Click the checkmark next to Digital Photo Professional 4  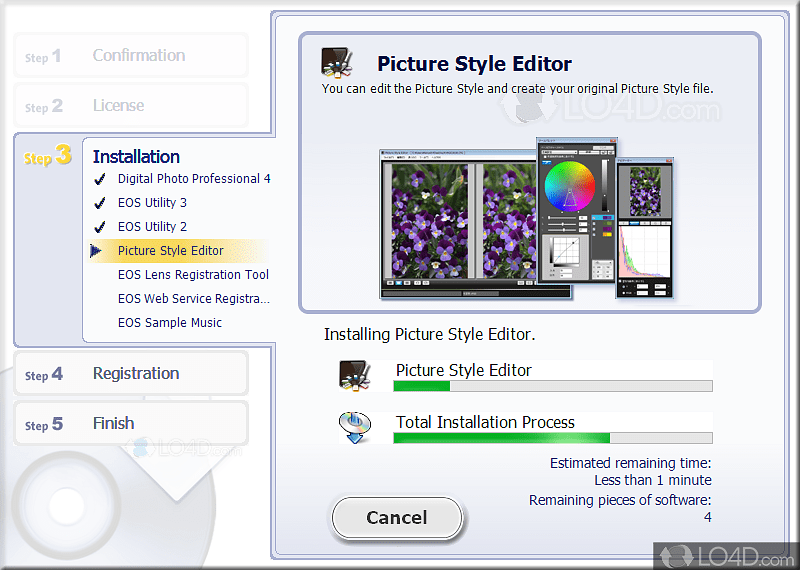(100, 179)
